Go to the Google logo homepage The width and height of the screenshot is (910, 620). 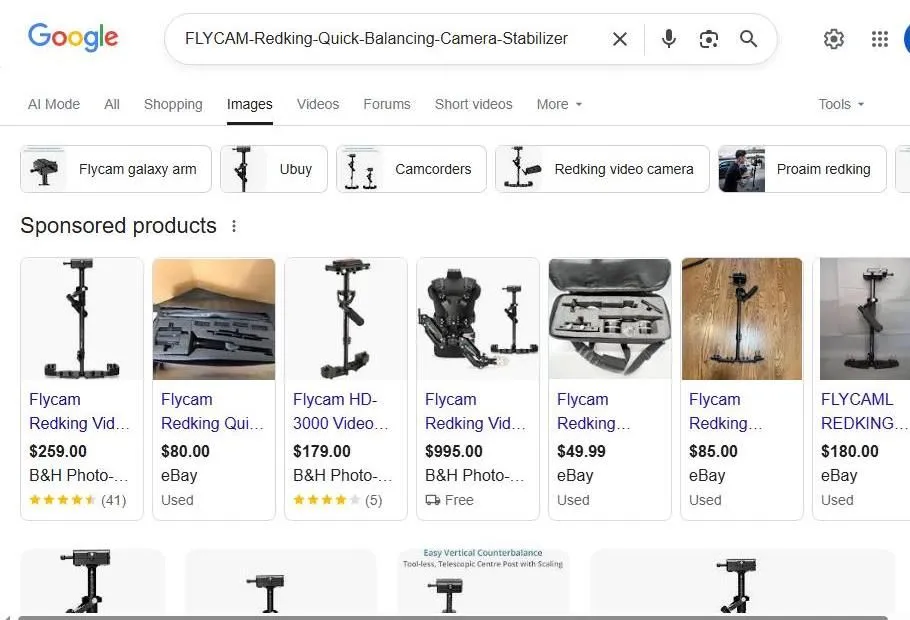[73, 38]
